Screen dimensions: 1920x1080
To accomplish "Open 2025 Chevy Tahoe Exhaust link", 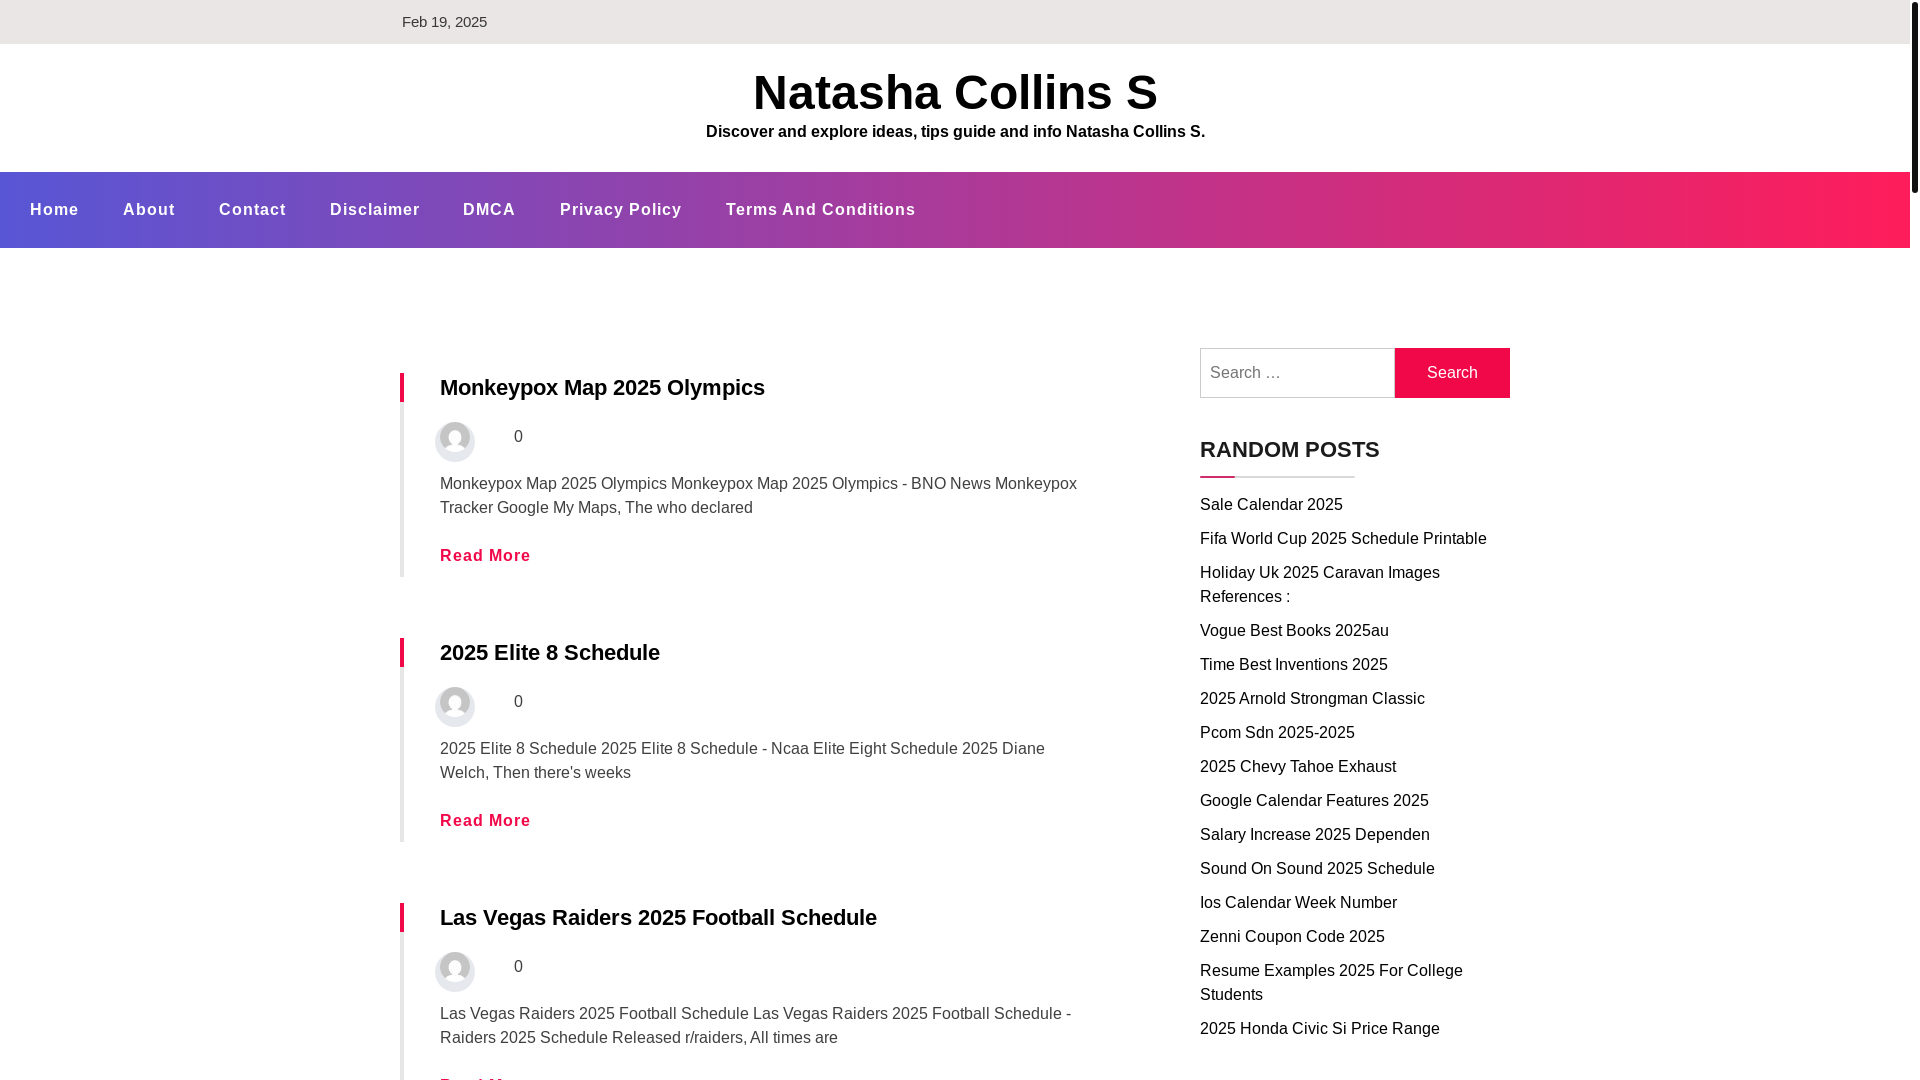I will pyautogui.click(x=1298, y=767).
